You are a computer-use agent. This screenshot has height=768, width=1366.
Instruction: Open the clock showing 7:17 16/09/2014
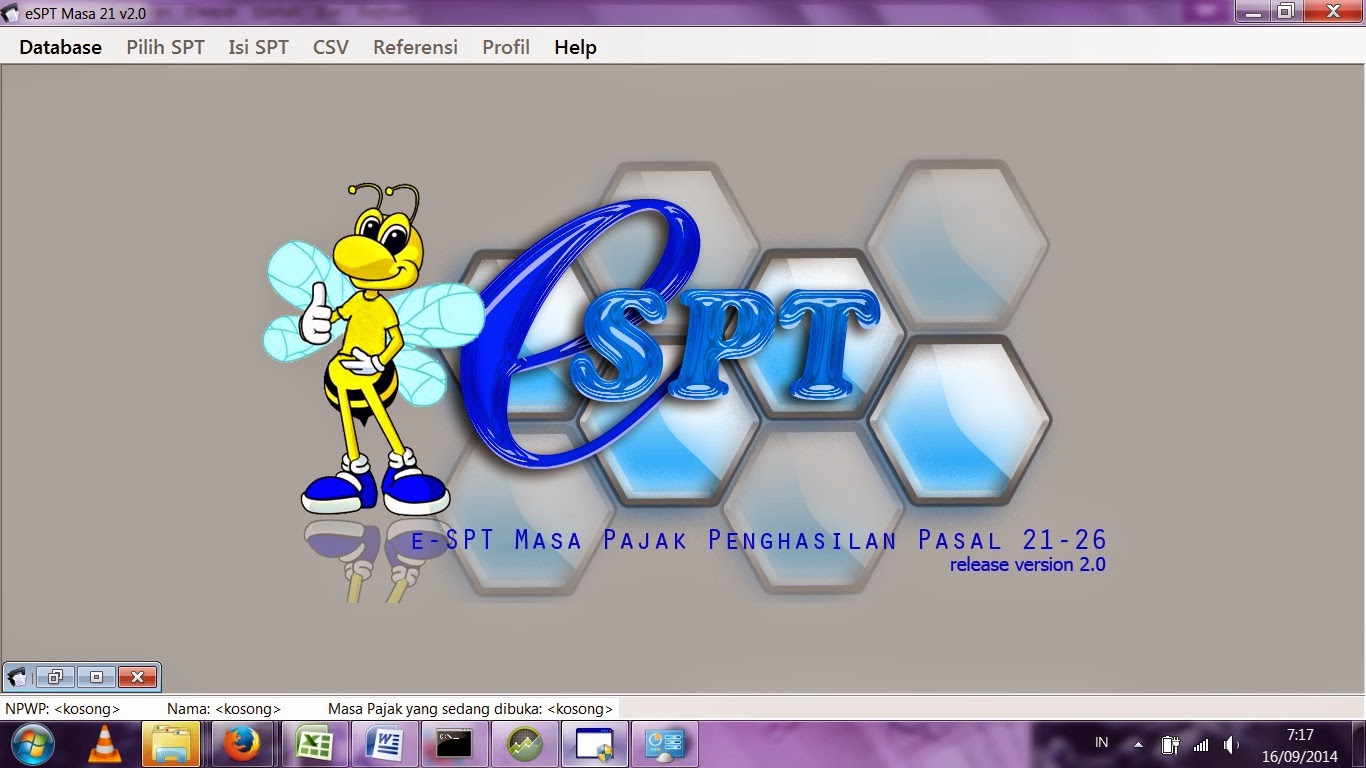1300,745
